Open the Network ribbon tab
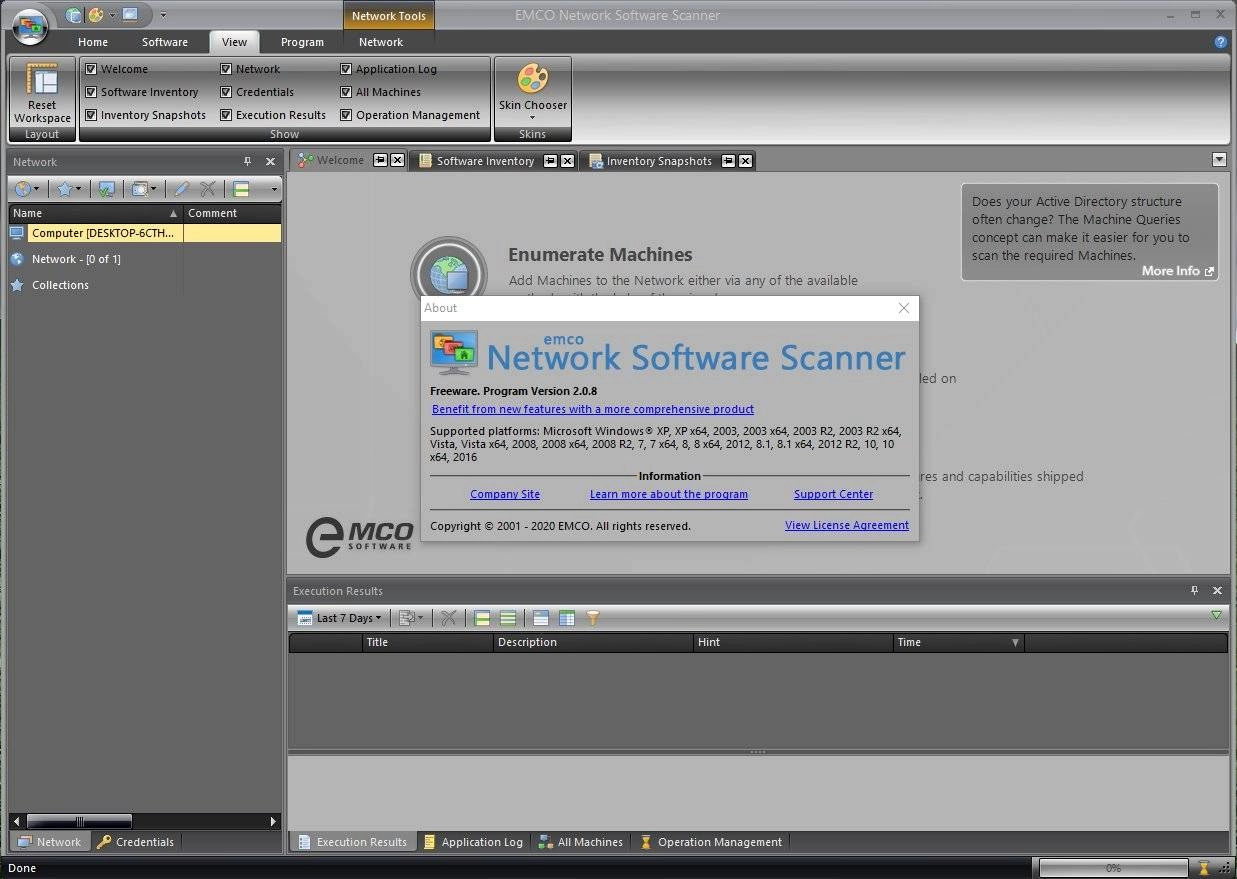Image resolution: width=1237 pixels, height=879 pixels. (381, 42)
